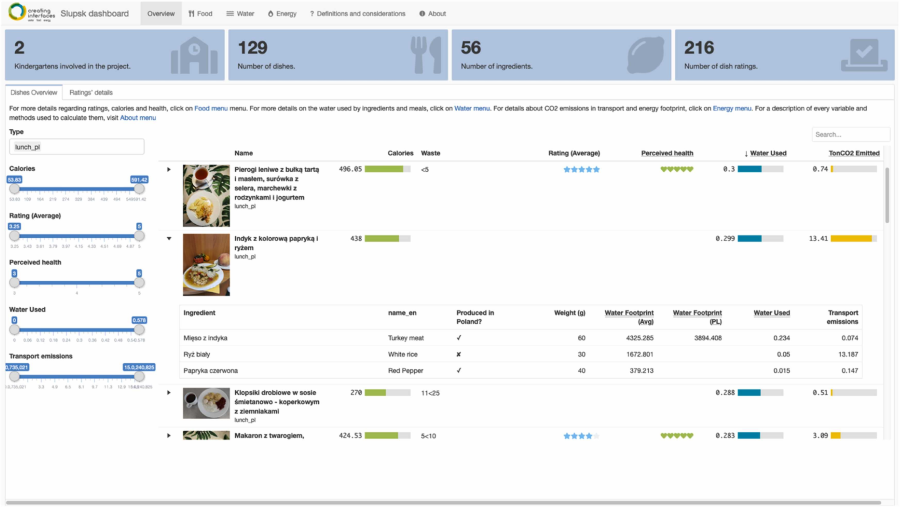Expand the Pierogi leniwe dish row
Image resolution: width=900 pixels, height=507 pixels.
pos(169,170)
